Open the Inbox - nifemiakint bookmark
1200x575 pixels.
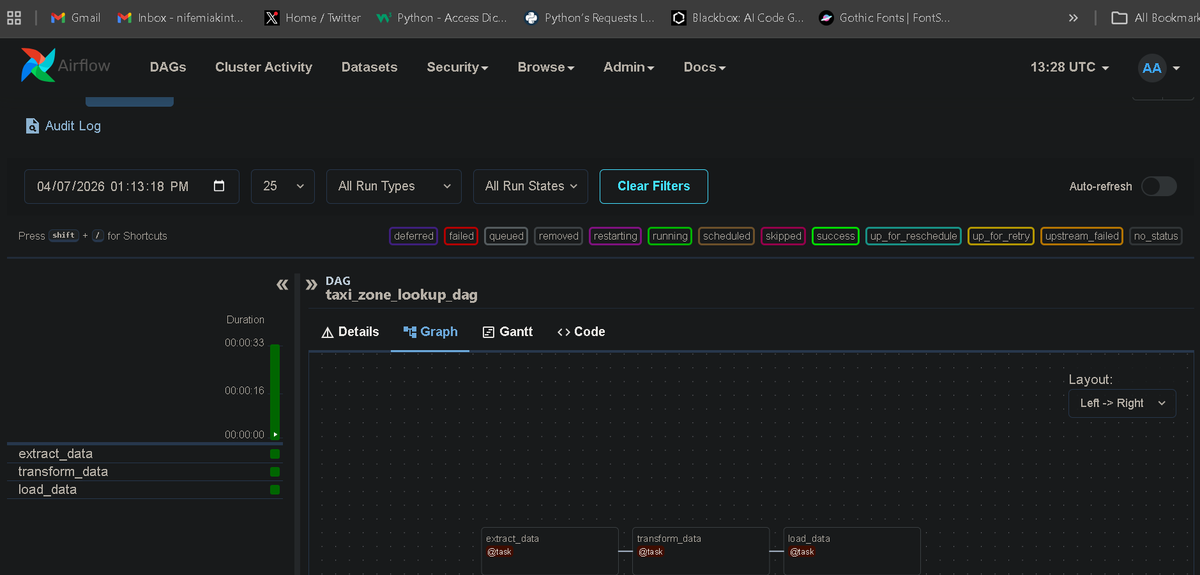(182, 18)
